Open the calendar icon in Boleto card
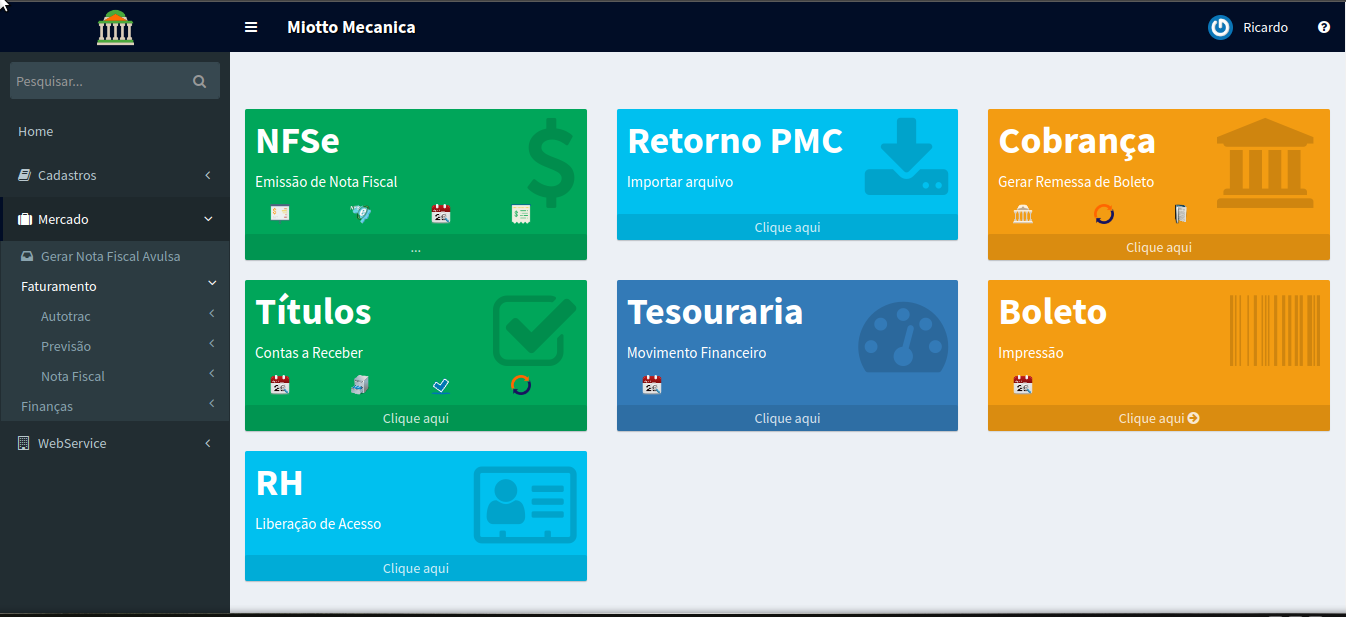The width and height of the screenshot is (1346, 617). click(x=1023, y=385)
